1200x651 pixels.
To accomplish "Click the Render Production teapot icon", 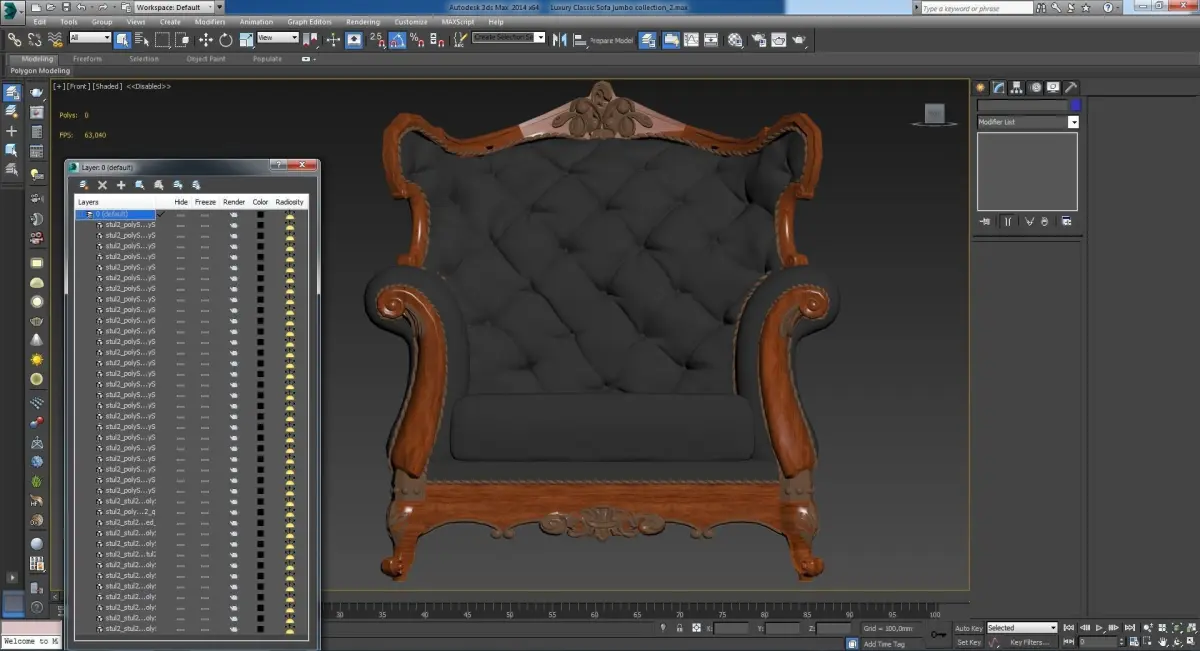I will coord(799,40).
